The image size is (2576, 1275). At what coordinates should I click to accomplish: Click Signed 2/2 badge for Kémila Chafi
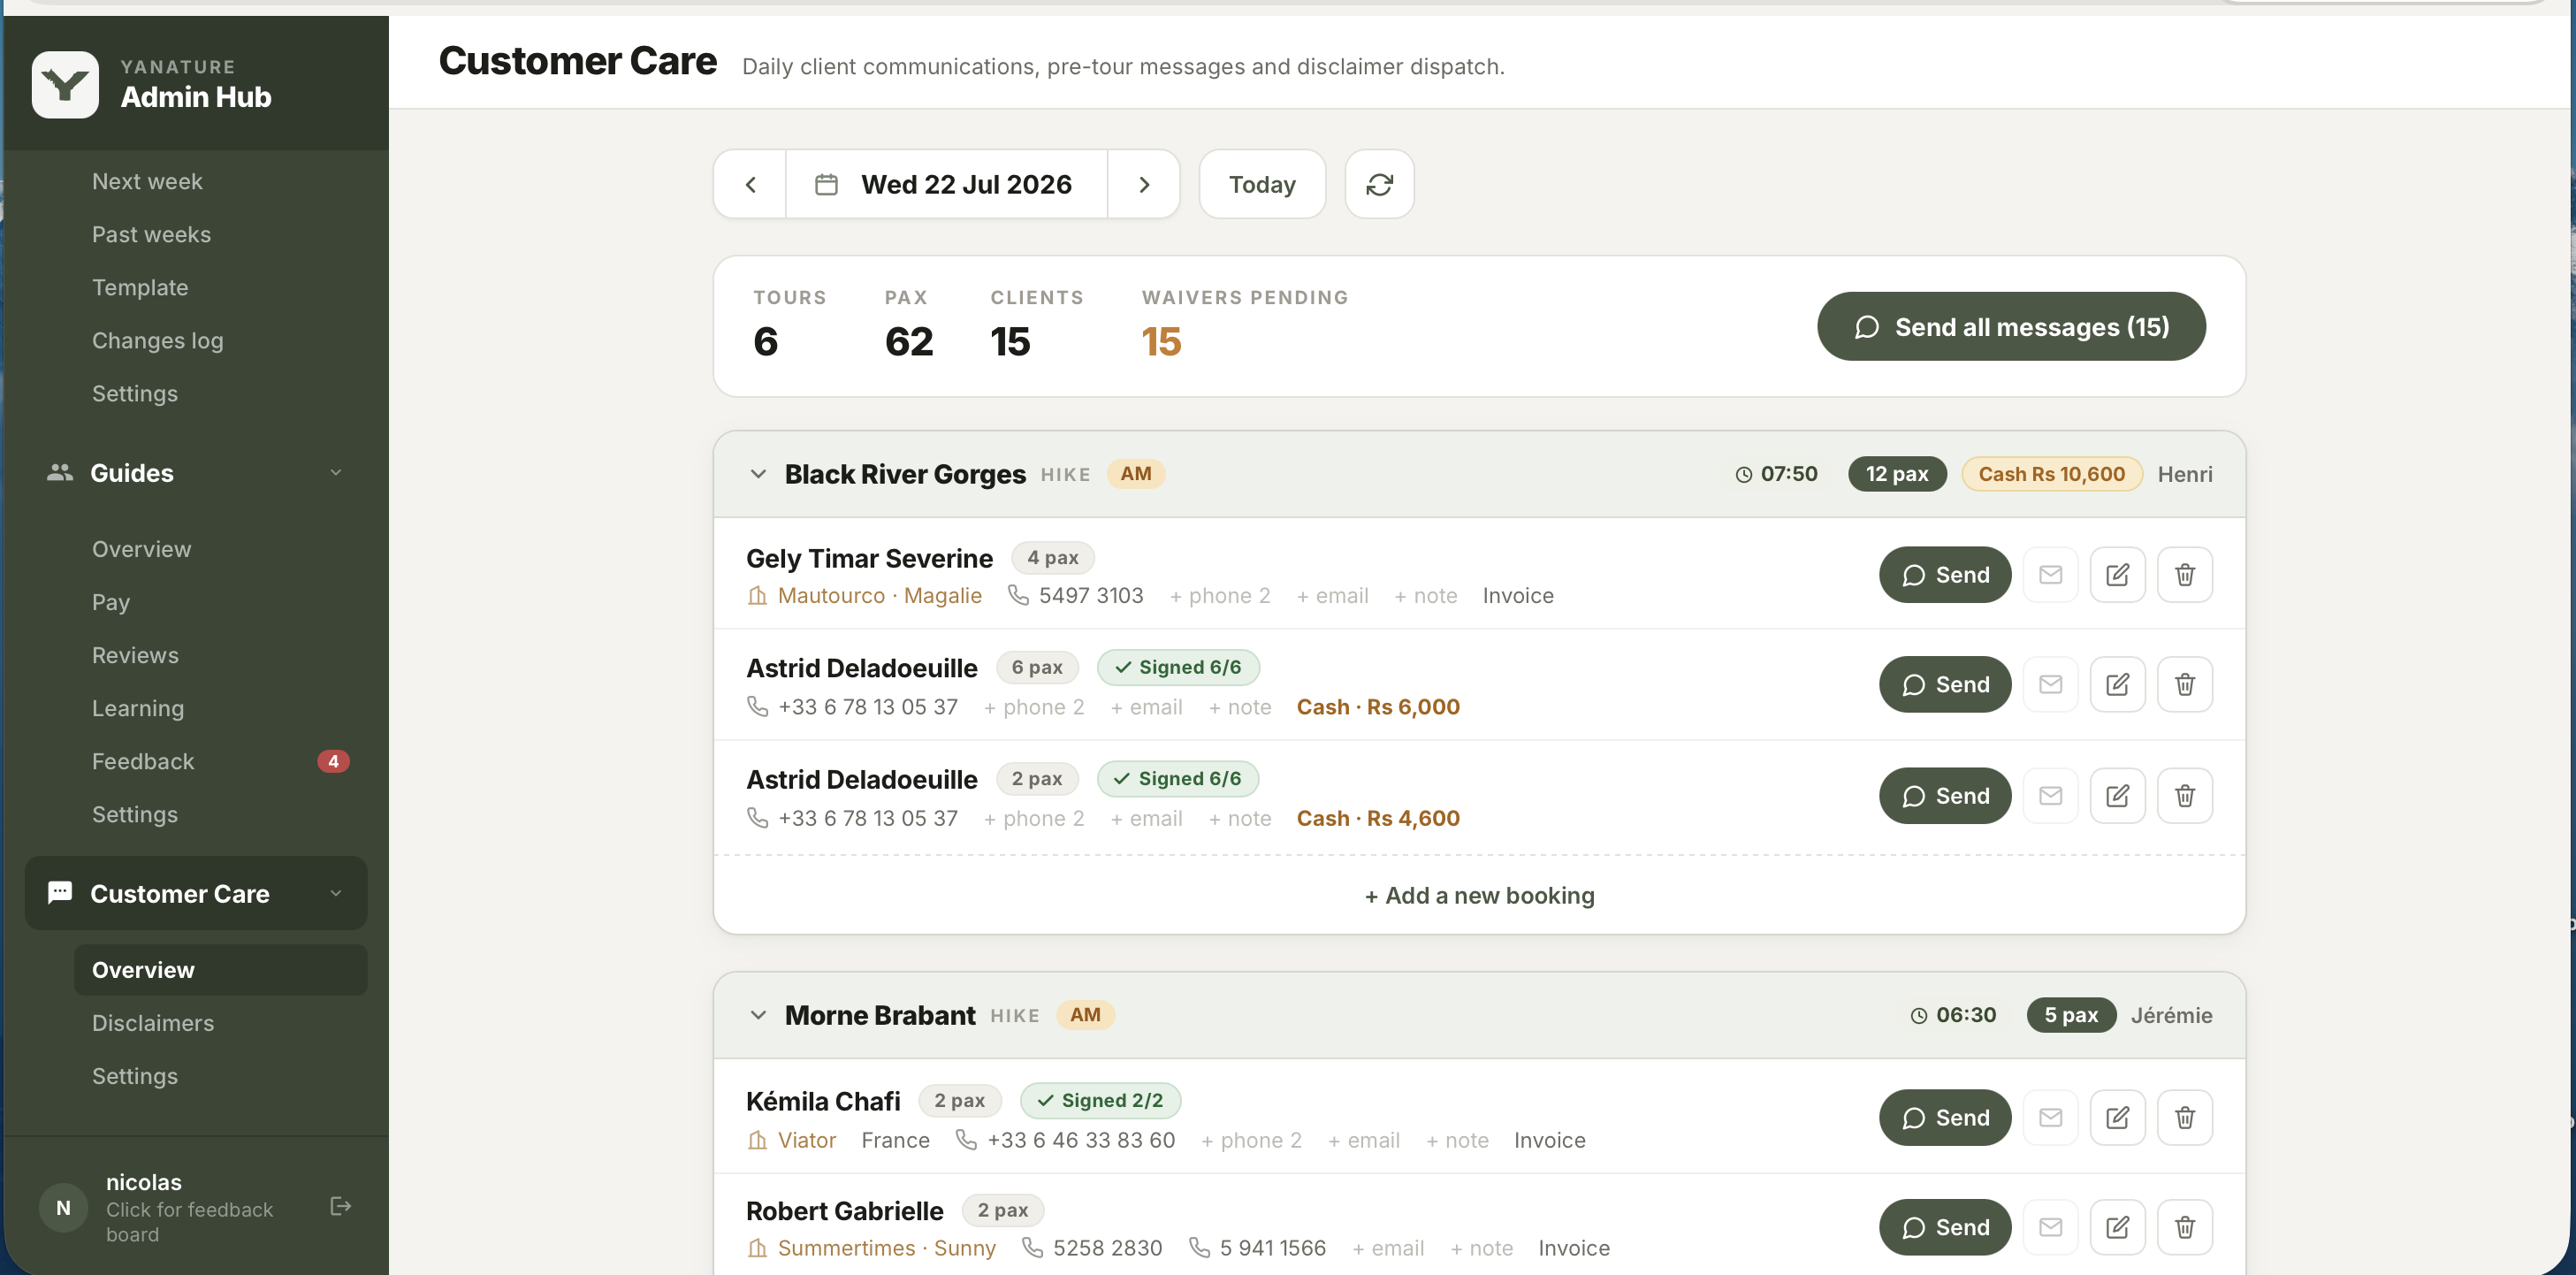pyautogui.click(x=1100, y=1101)
